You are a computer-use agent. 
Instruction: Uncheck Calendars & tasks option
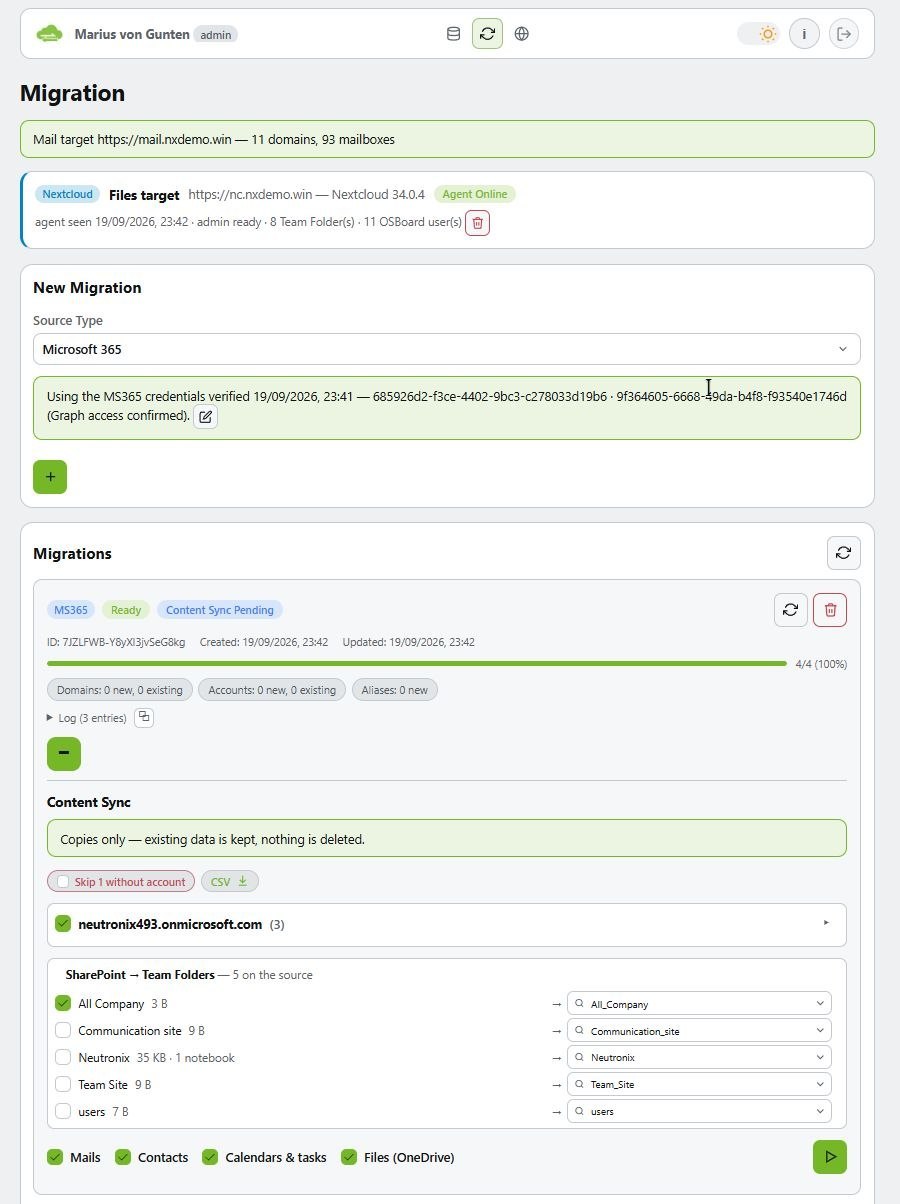[210, 1157]
